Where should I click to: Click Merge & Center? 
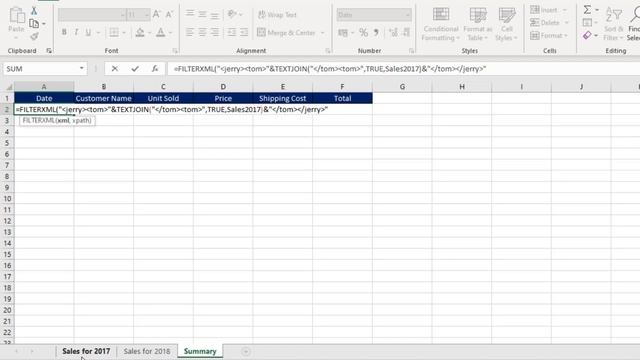pos(286,32)
